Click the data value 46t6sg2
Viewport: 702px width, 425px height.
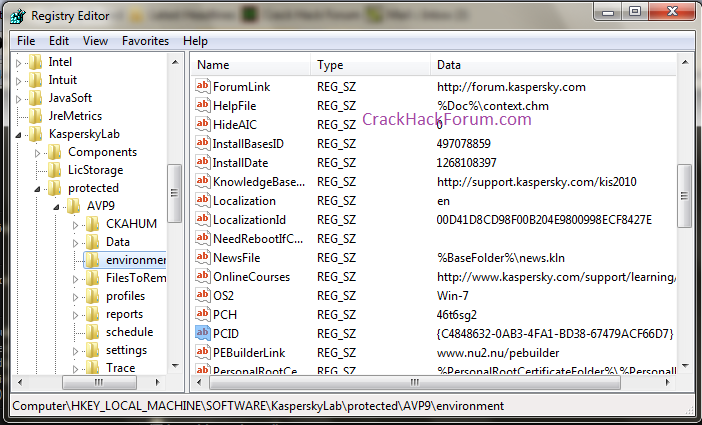coord(457,315)
